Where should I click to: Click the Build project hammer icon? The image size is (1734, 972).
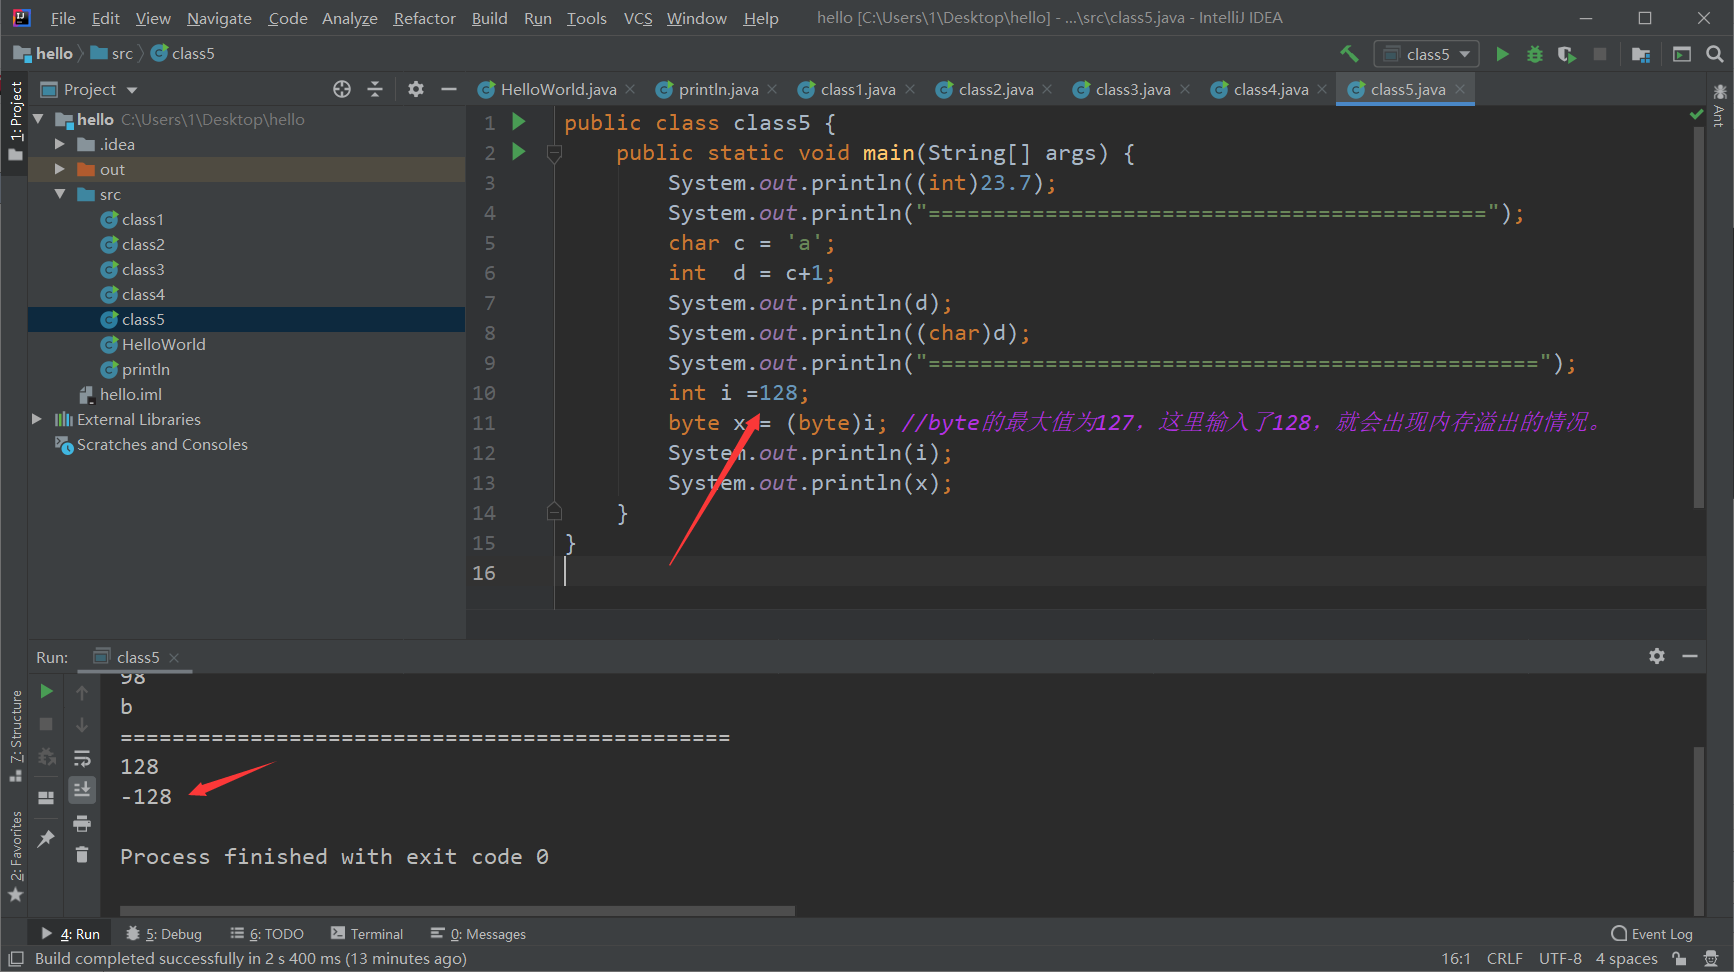click(1349, 54)
